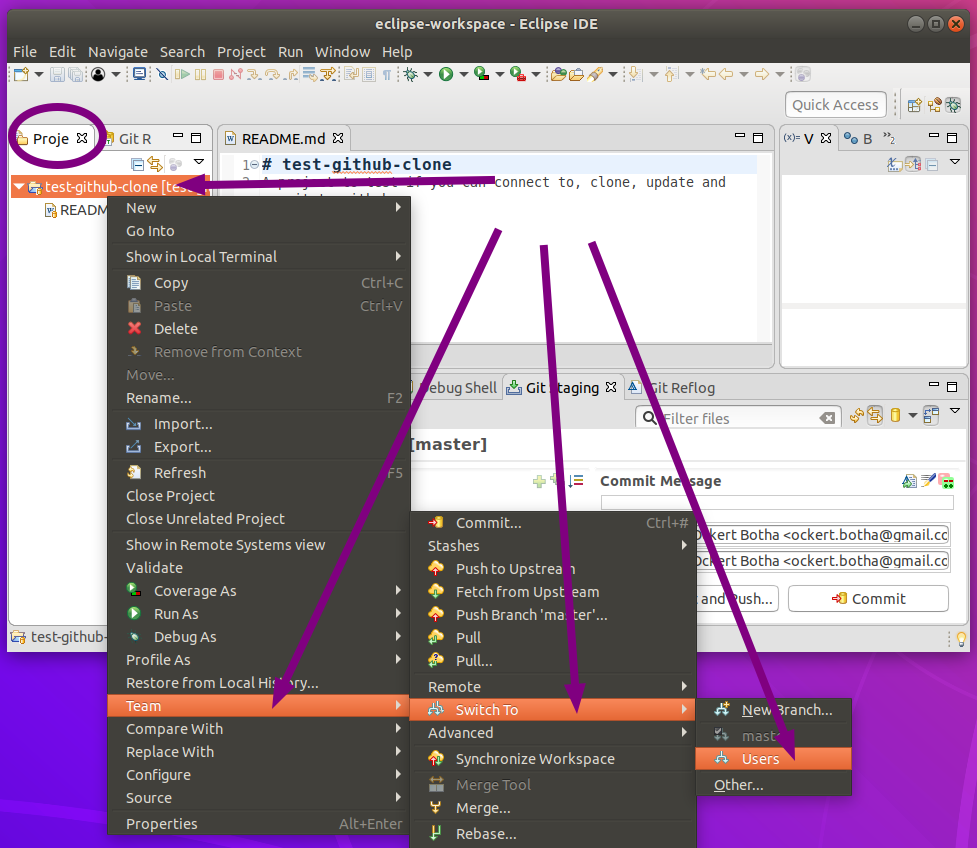Click the sort icon above unstaged changes

576,480
